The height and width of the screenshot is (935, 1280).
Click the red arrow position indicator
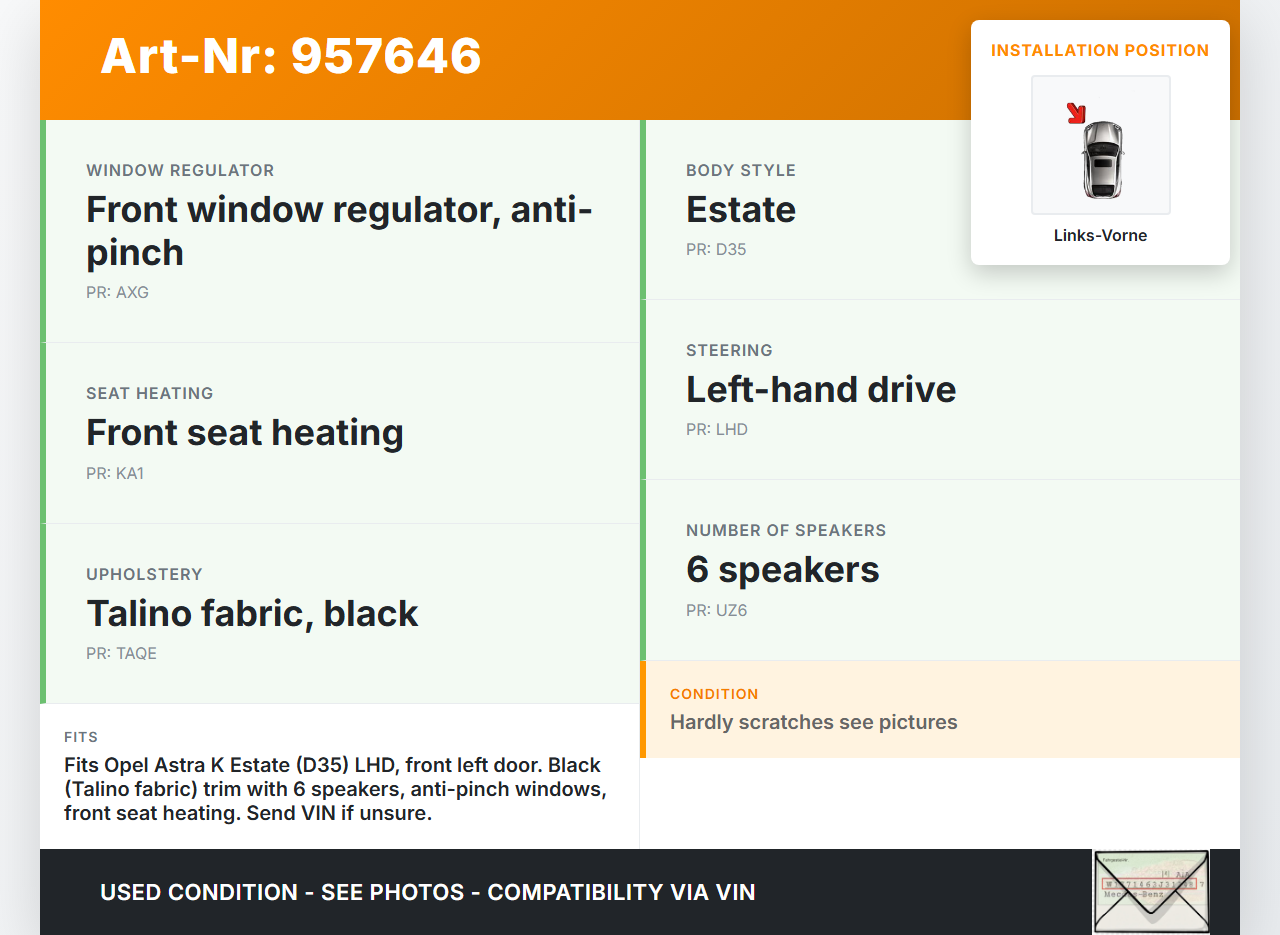(1076, 113)
